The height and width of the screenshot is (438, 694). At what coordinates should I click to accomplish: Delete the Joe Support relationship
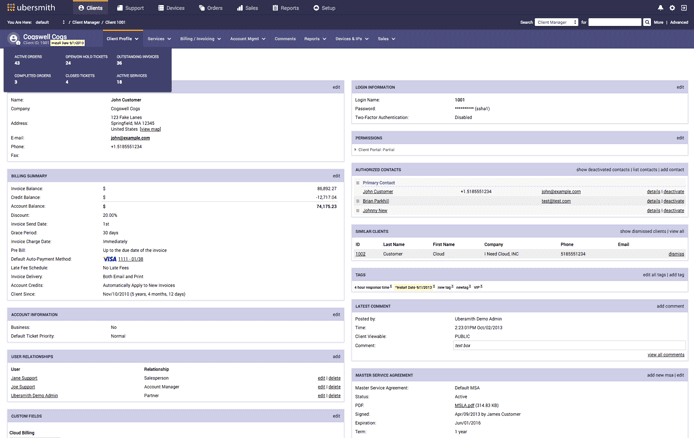pos(335,387)
